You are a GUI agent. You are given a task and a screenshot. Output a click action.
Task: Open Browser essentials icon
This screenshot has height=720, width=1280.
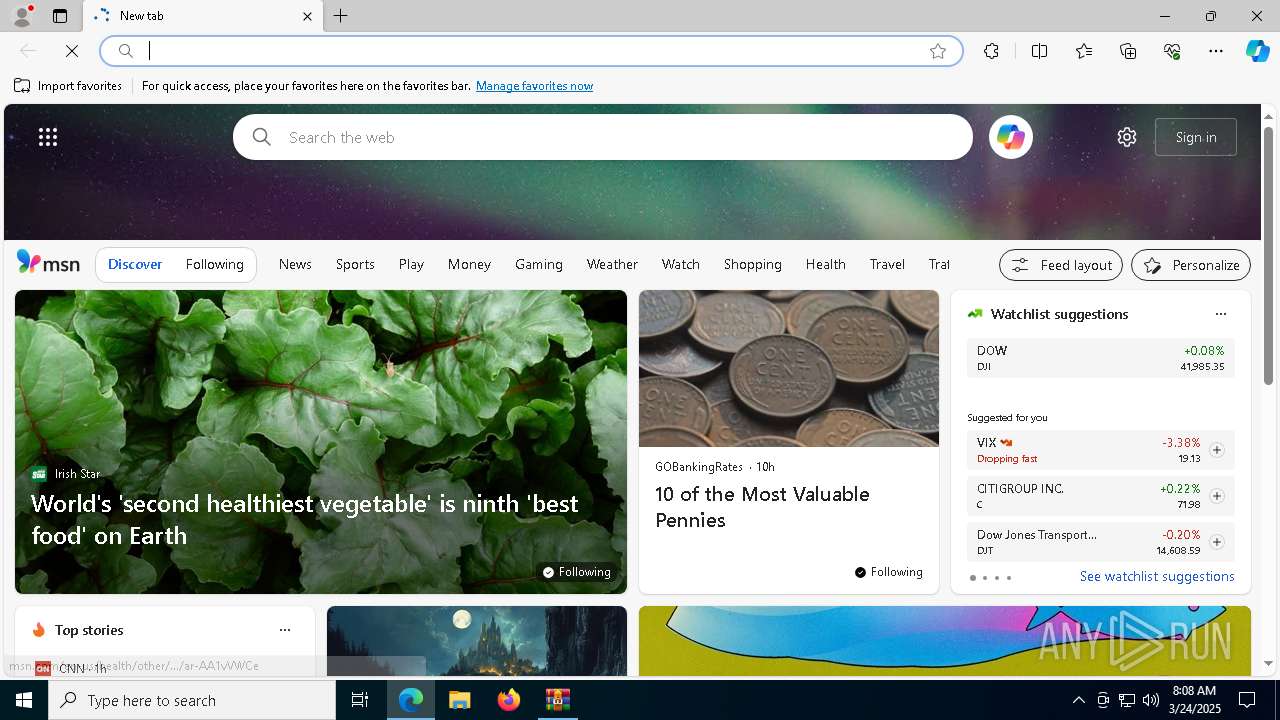click(1172, 51)
